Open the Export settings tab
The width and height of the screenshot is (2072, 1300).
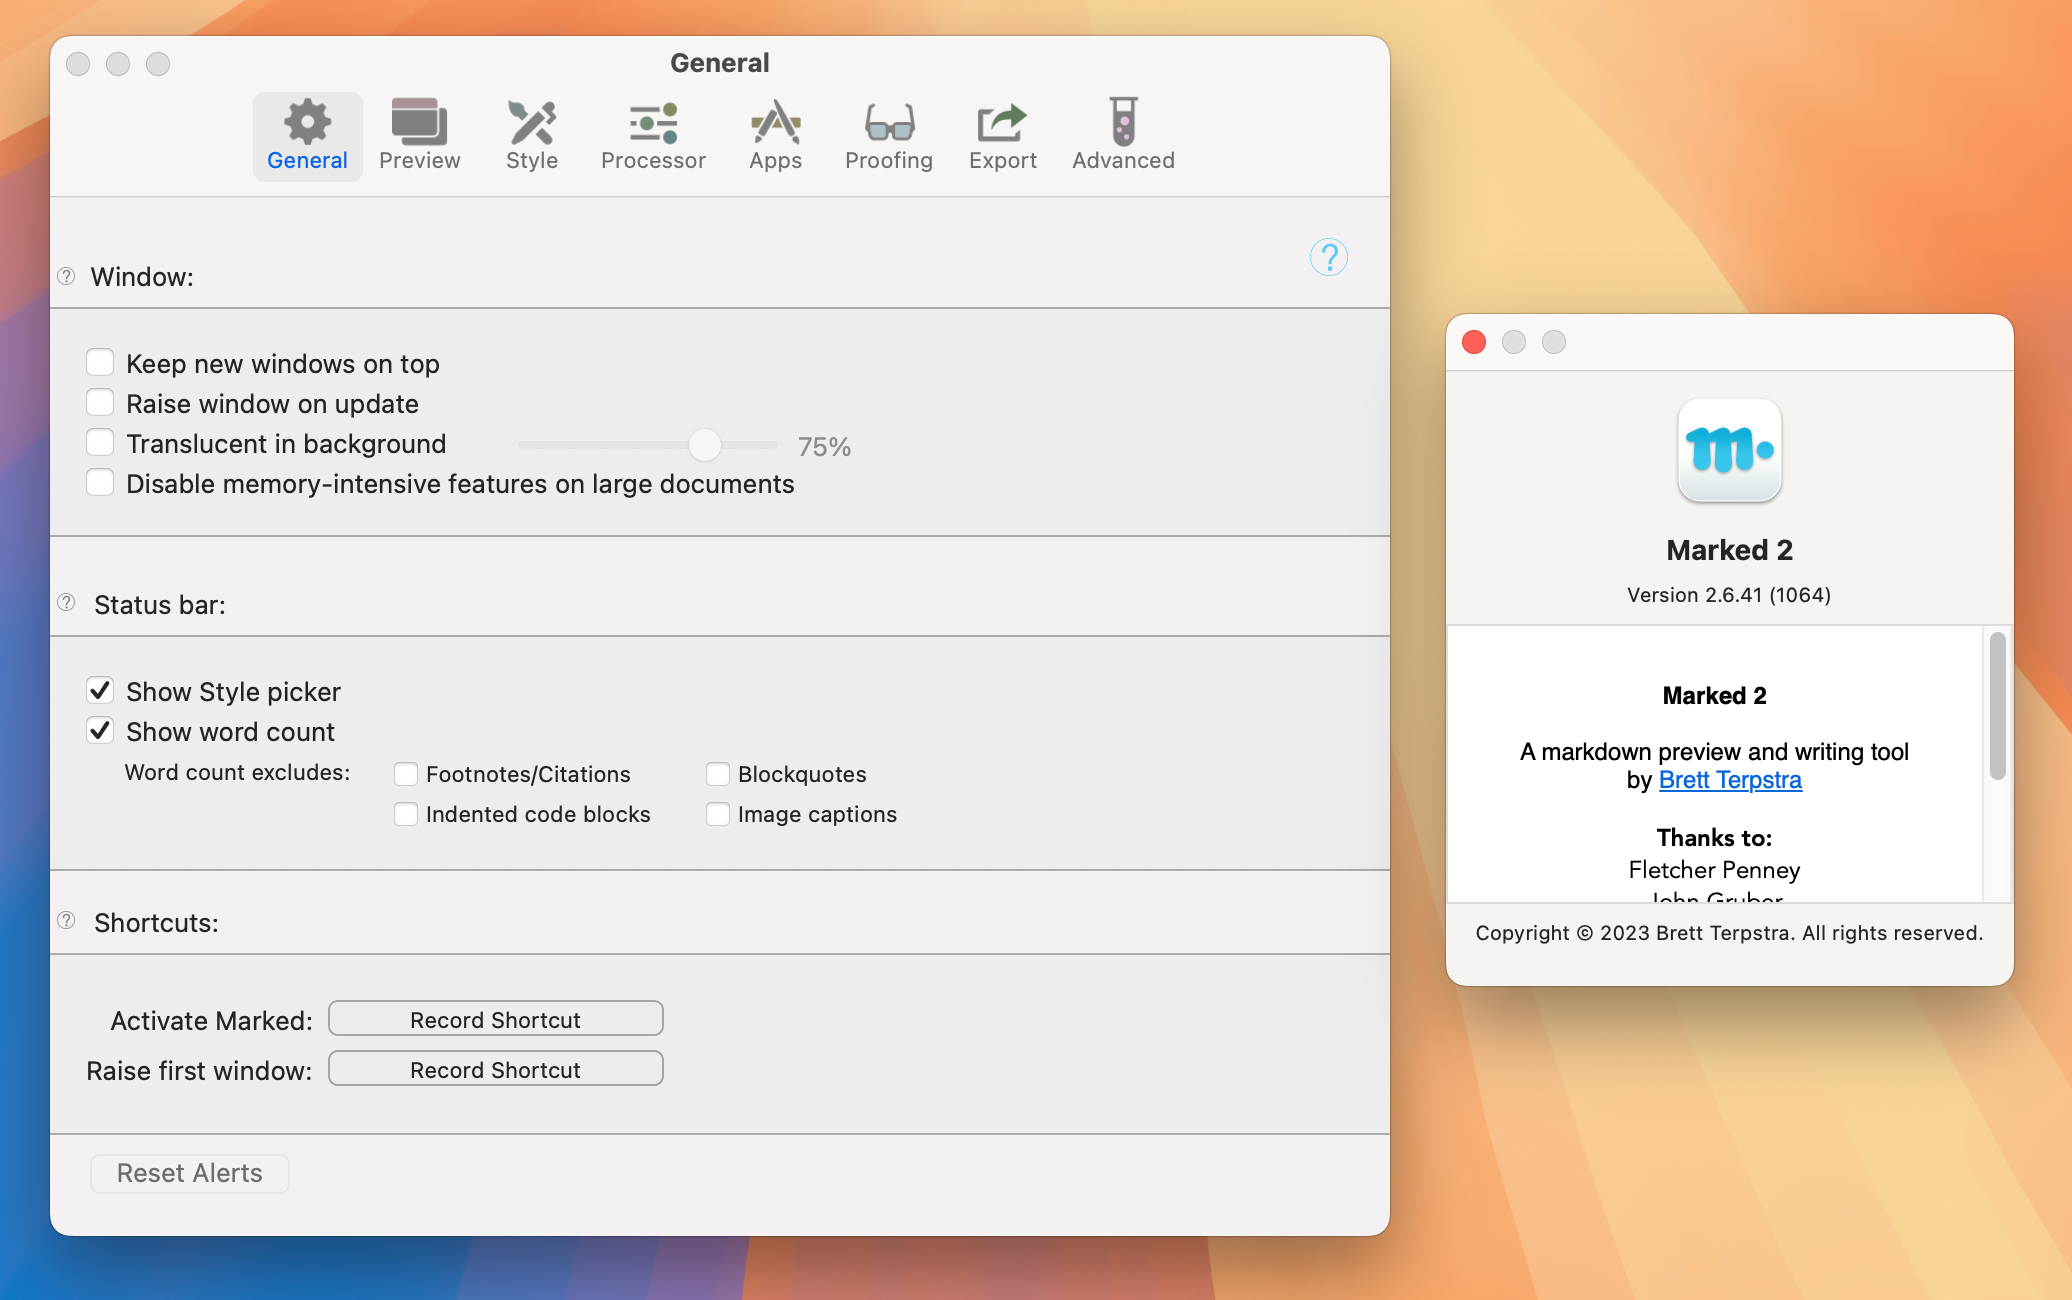click(1003, 133)
